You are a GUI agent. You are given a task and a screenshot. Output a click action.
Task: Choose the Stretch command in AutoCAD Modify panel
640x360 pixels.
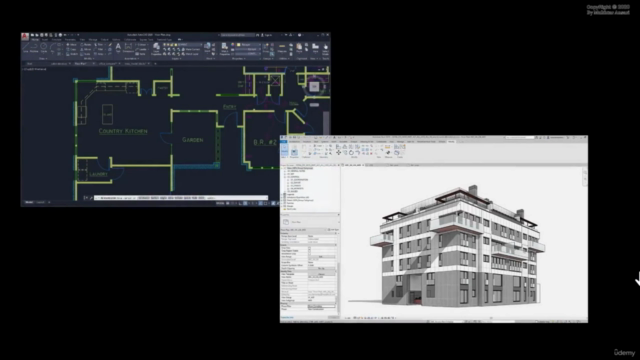pyautogui.click(x=72, y=54)
